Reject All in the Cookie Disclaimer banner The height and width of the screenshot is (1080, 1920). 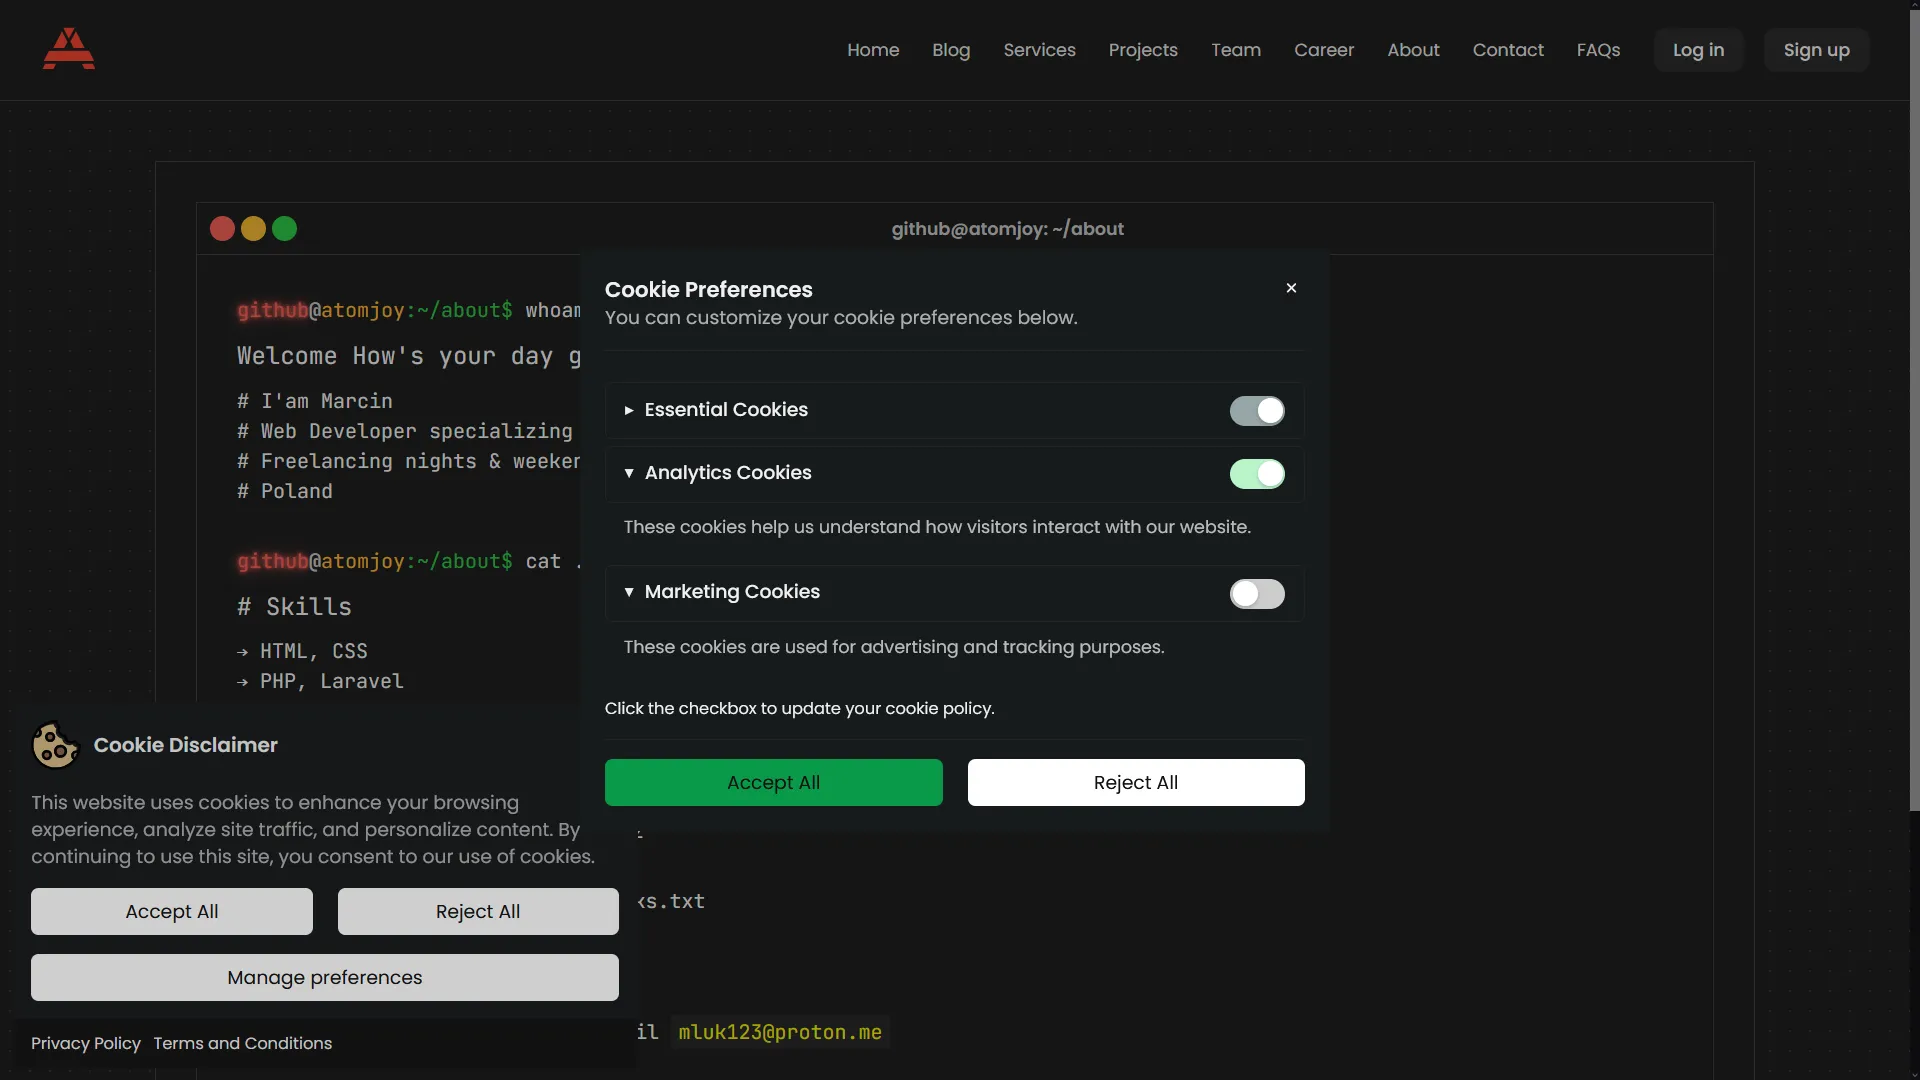pyautogui.click(x=478, y=911)
